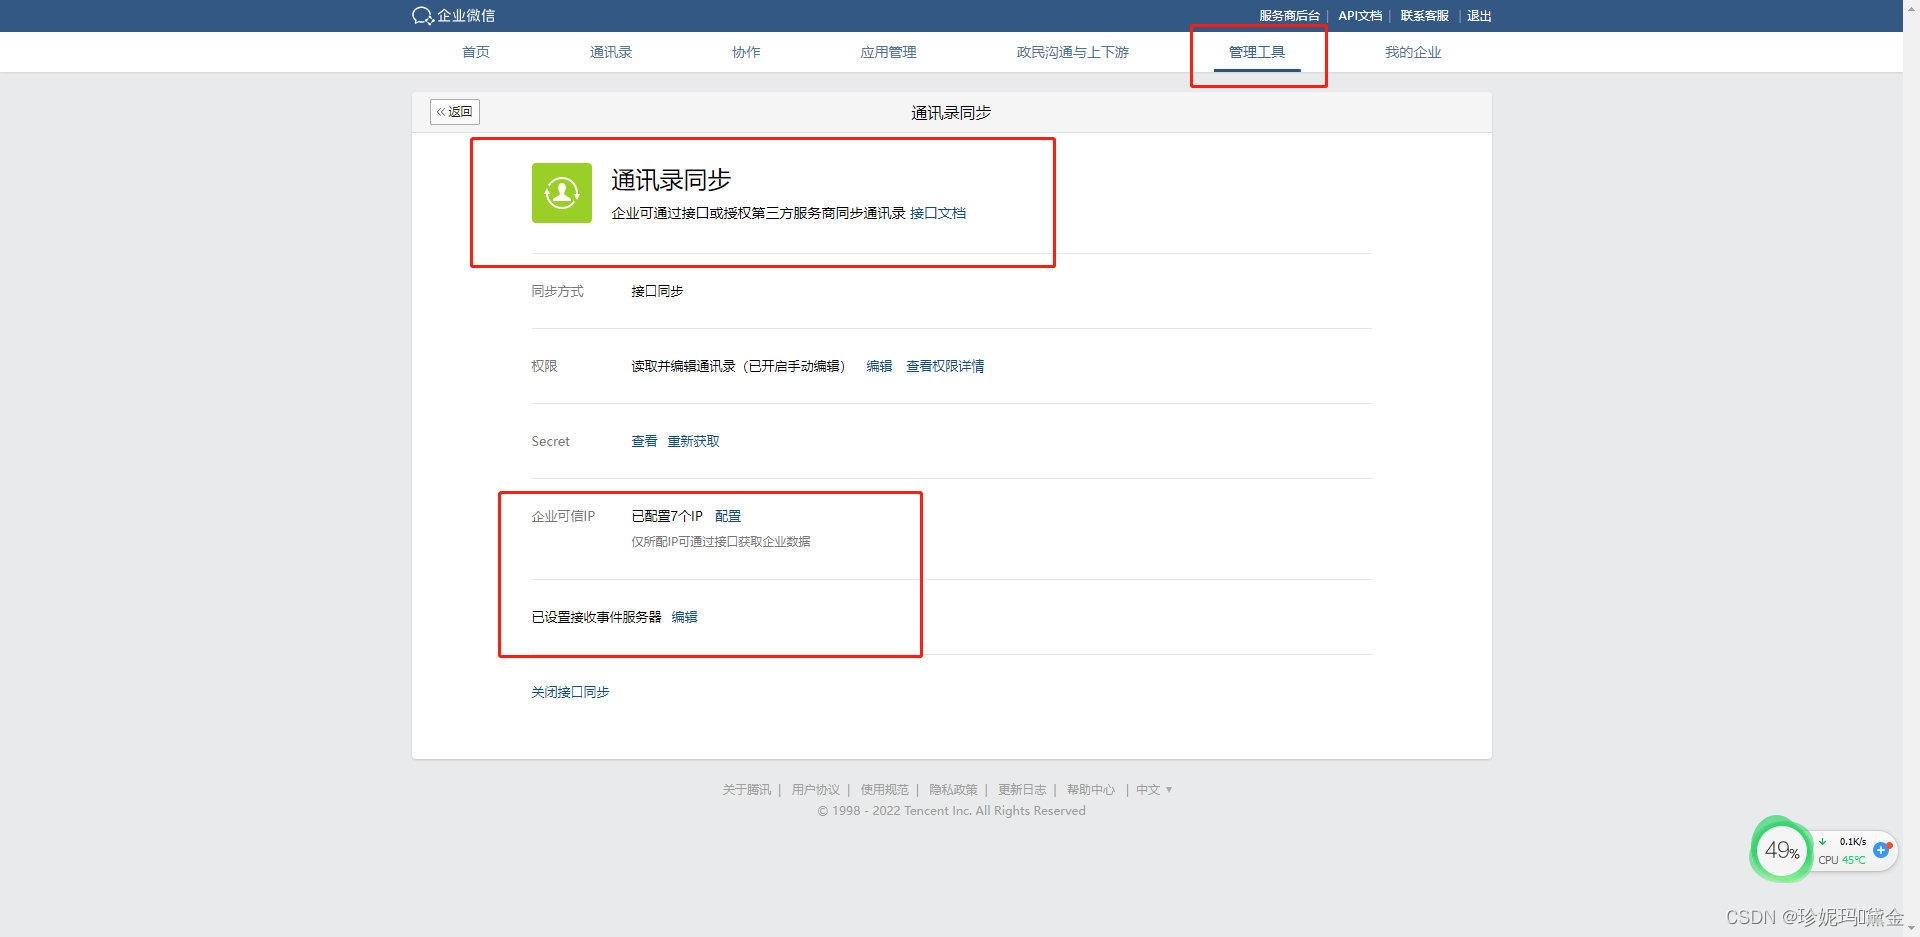Click 编辑 next to permissions
This screenshot has height=937, width=1920.
tap(879, 366)
